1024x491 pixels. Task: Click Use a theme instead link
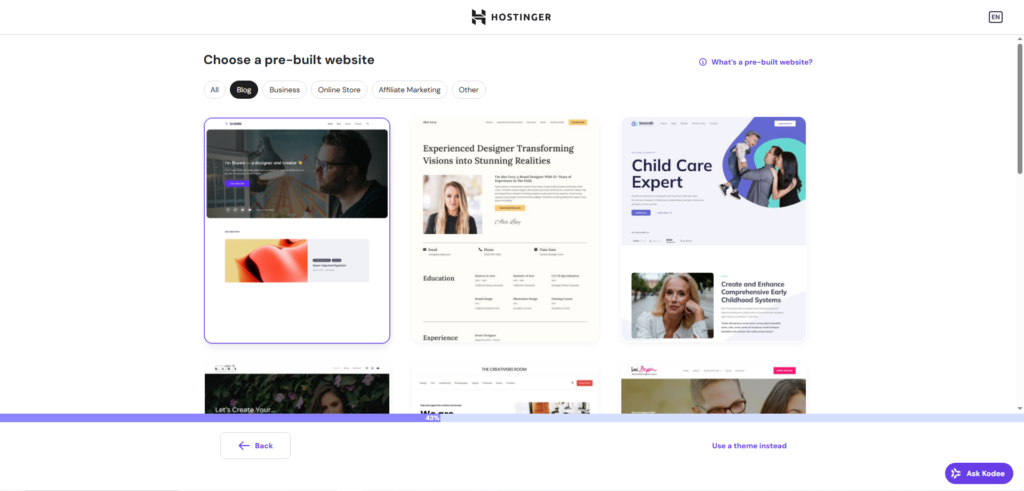749,446
